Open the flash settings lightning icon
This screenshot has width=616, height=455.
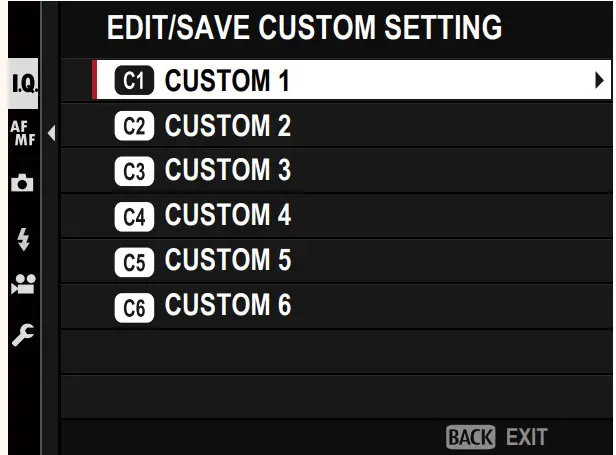click(x=23, y=238)
